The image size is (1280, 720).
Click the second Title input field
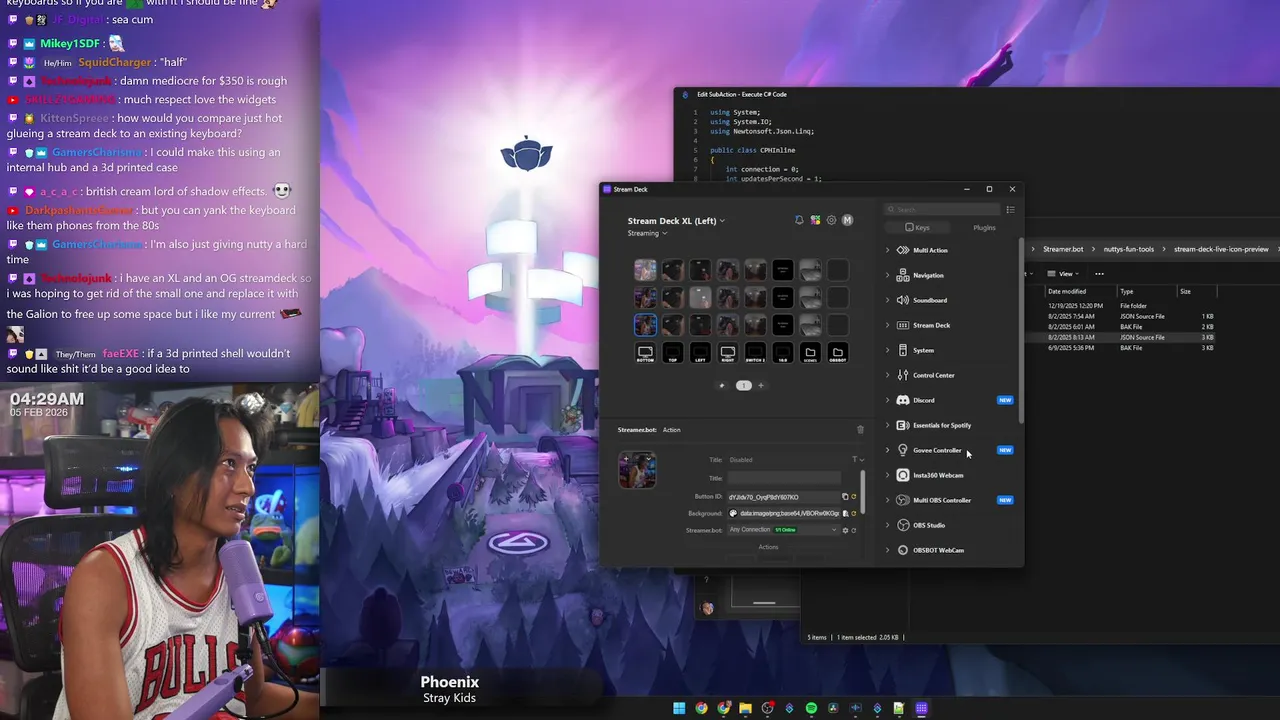pyautogui.click(x=784, y=478)
